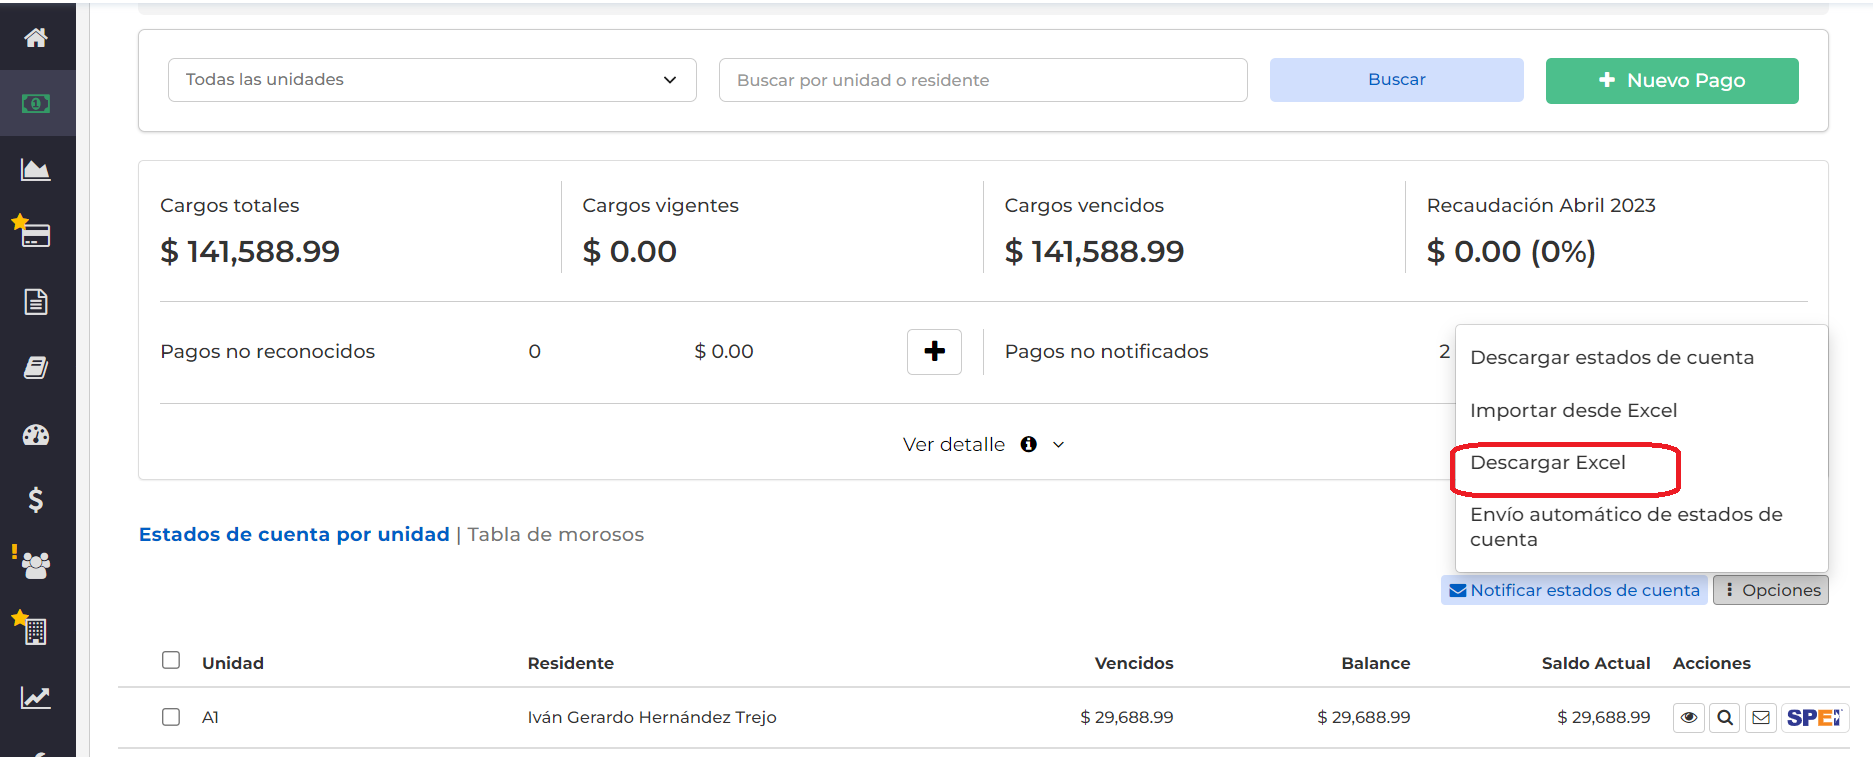Click the home icon in sidebar
The height and width of the screenshot is (757, 1873).
(36, 38)
